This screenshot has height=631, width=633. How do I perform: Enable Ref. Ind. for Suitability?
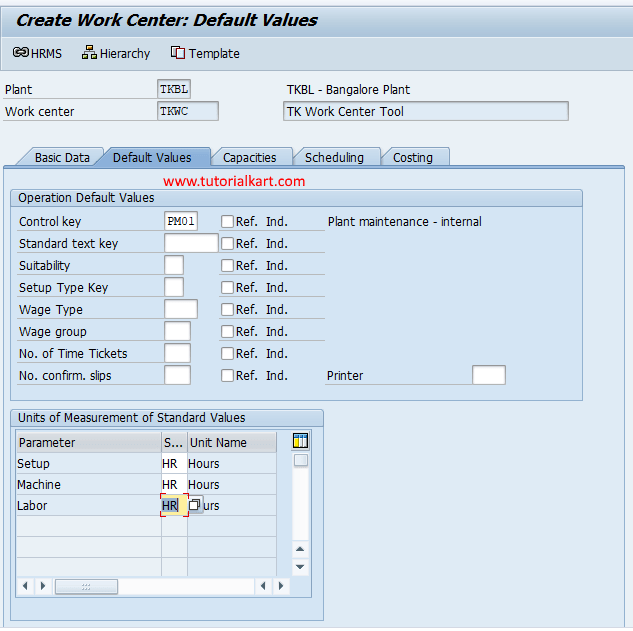(227, 265)
